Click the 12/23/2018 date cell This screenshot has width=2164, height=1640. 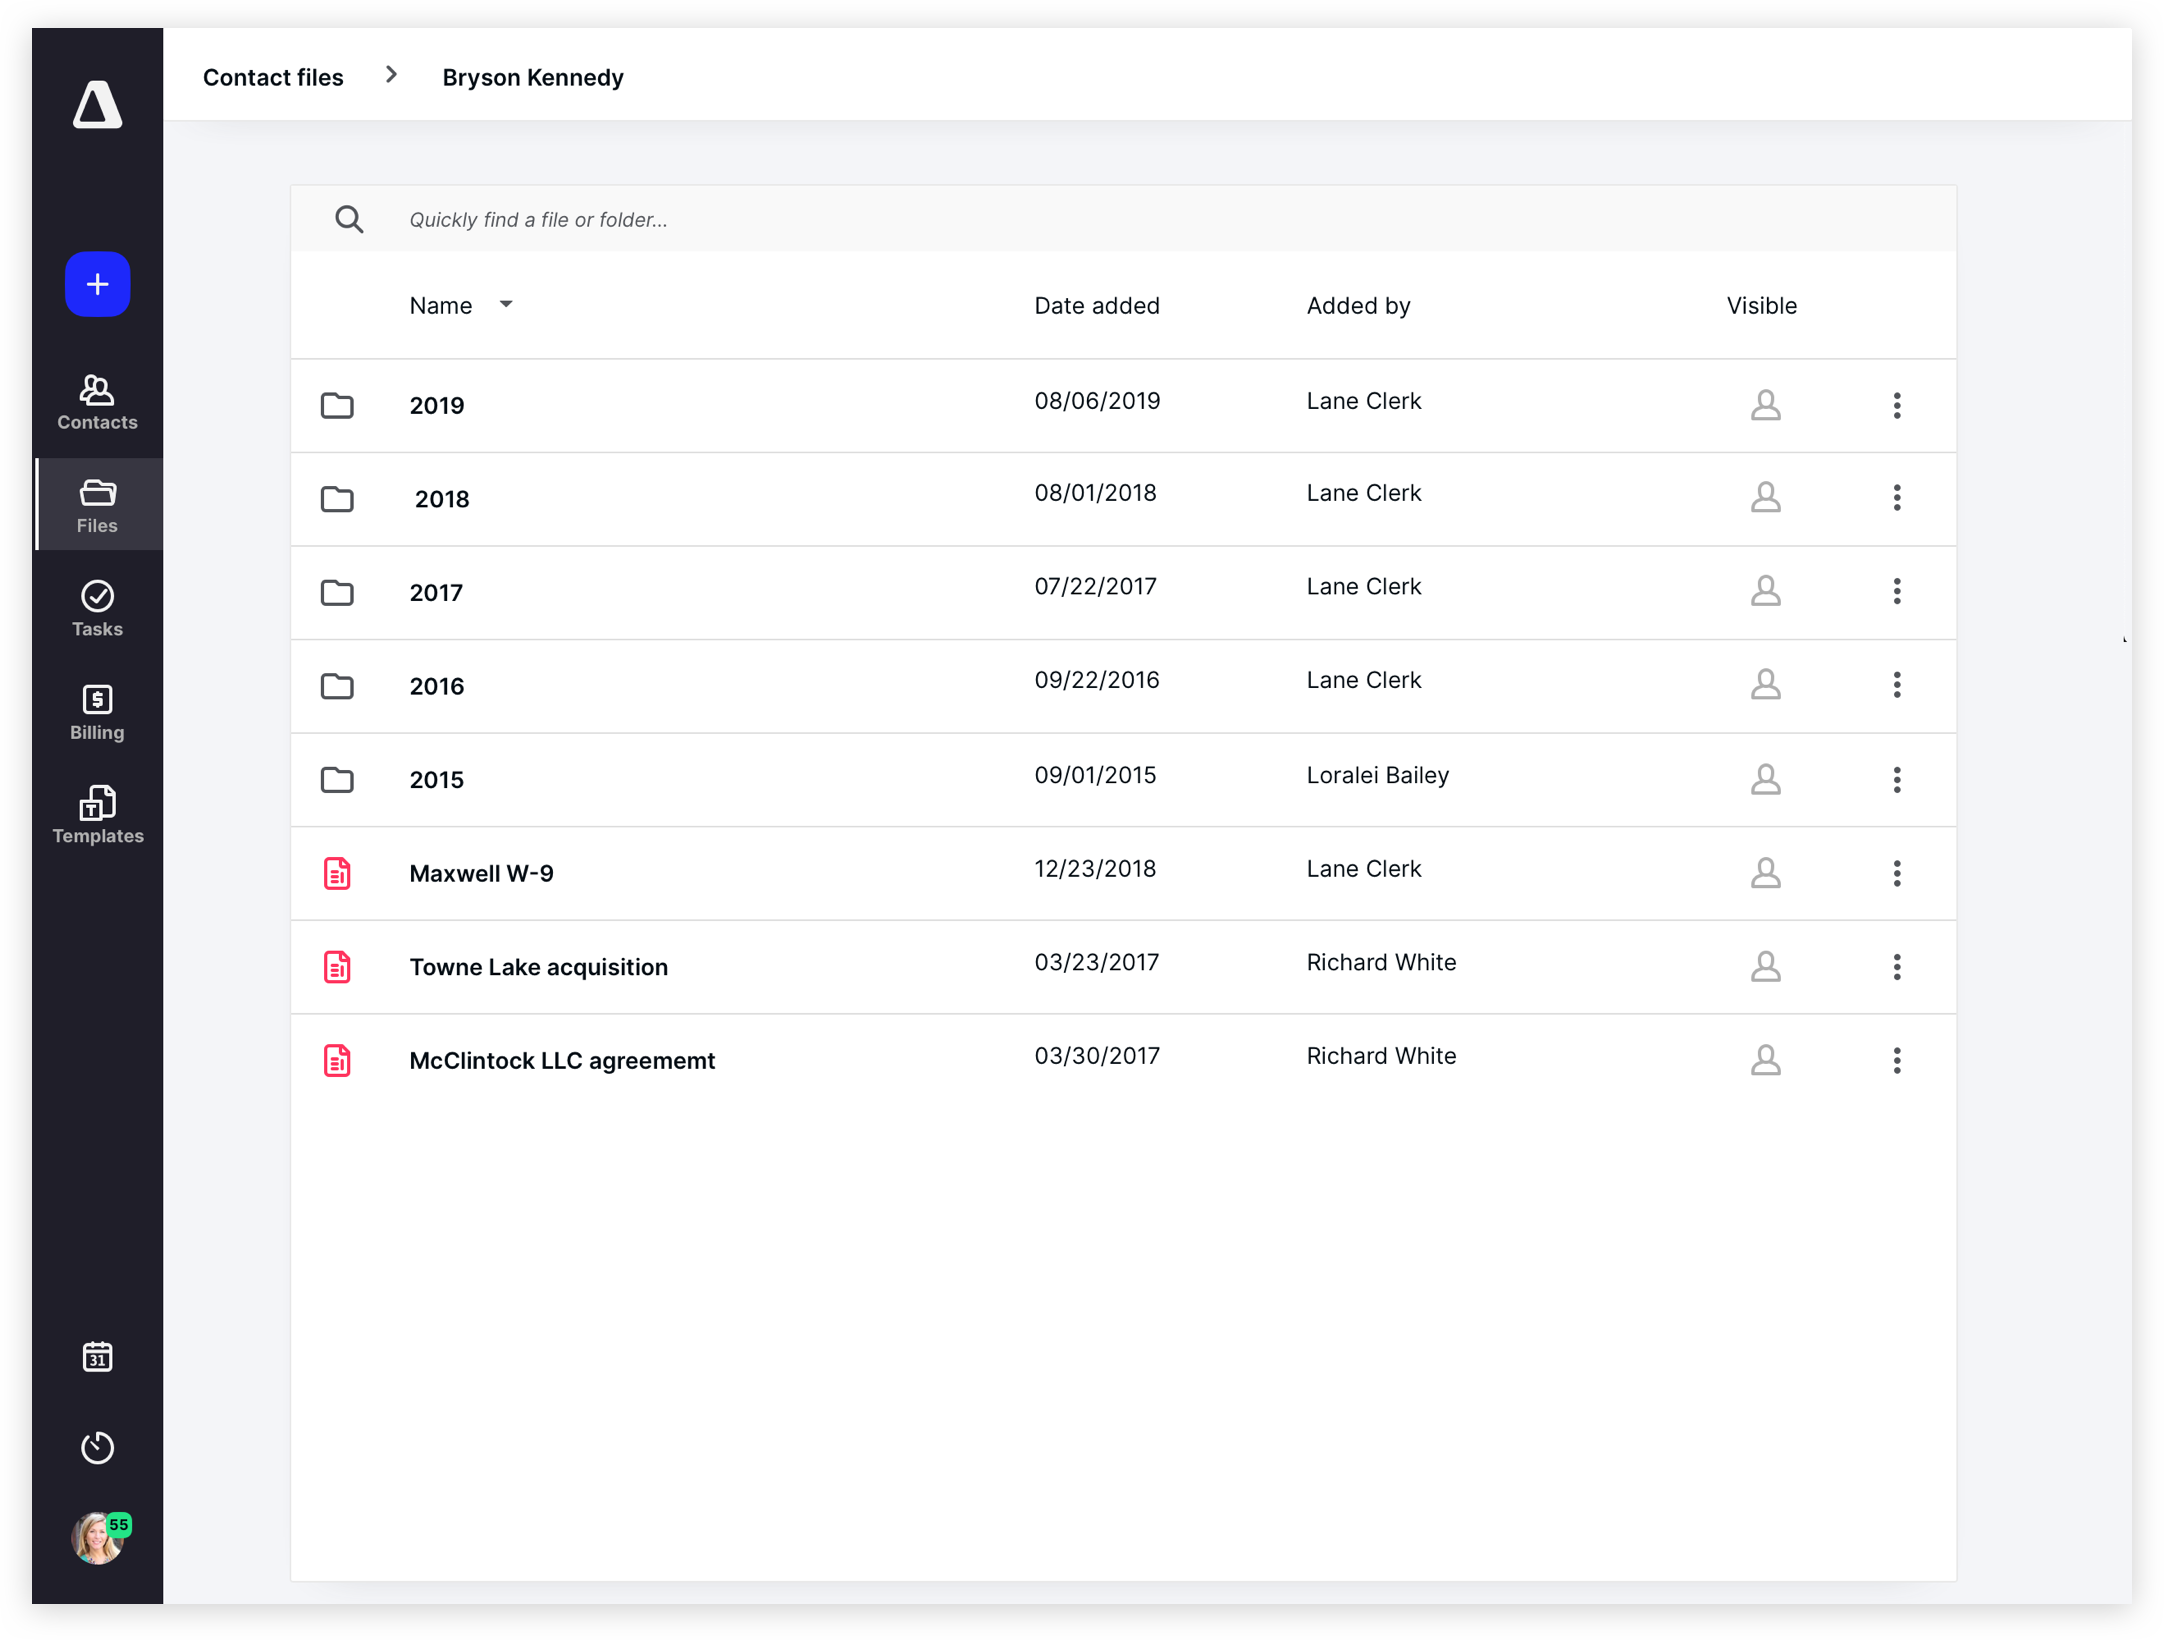1095,869
